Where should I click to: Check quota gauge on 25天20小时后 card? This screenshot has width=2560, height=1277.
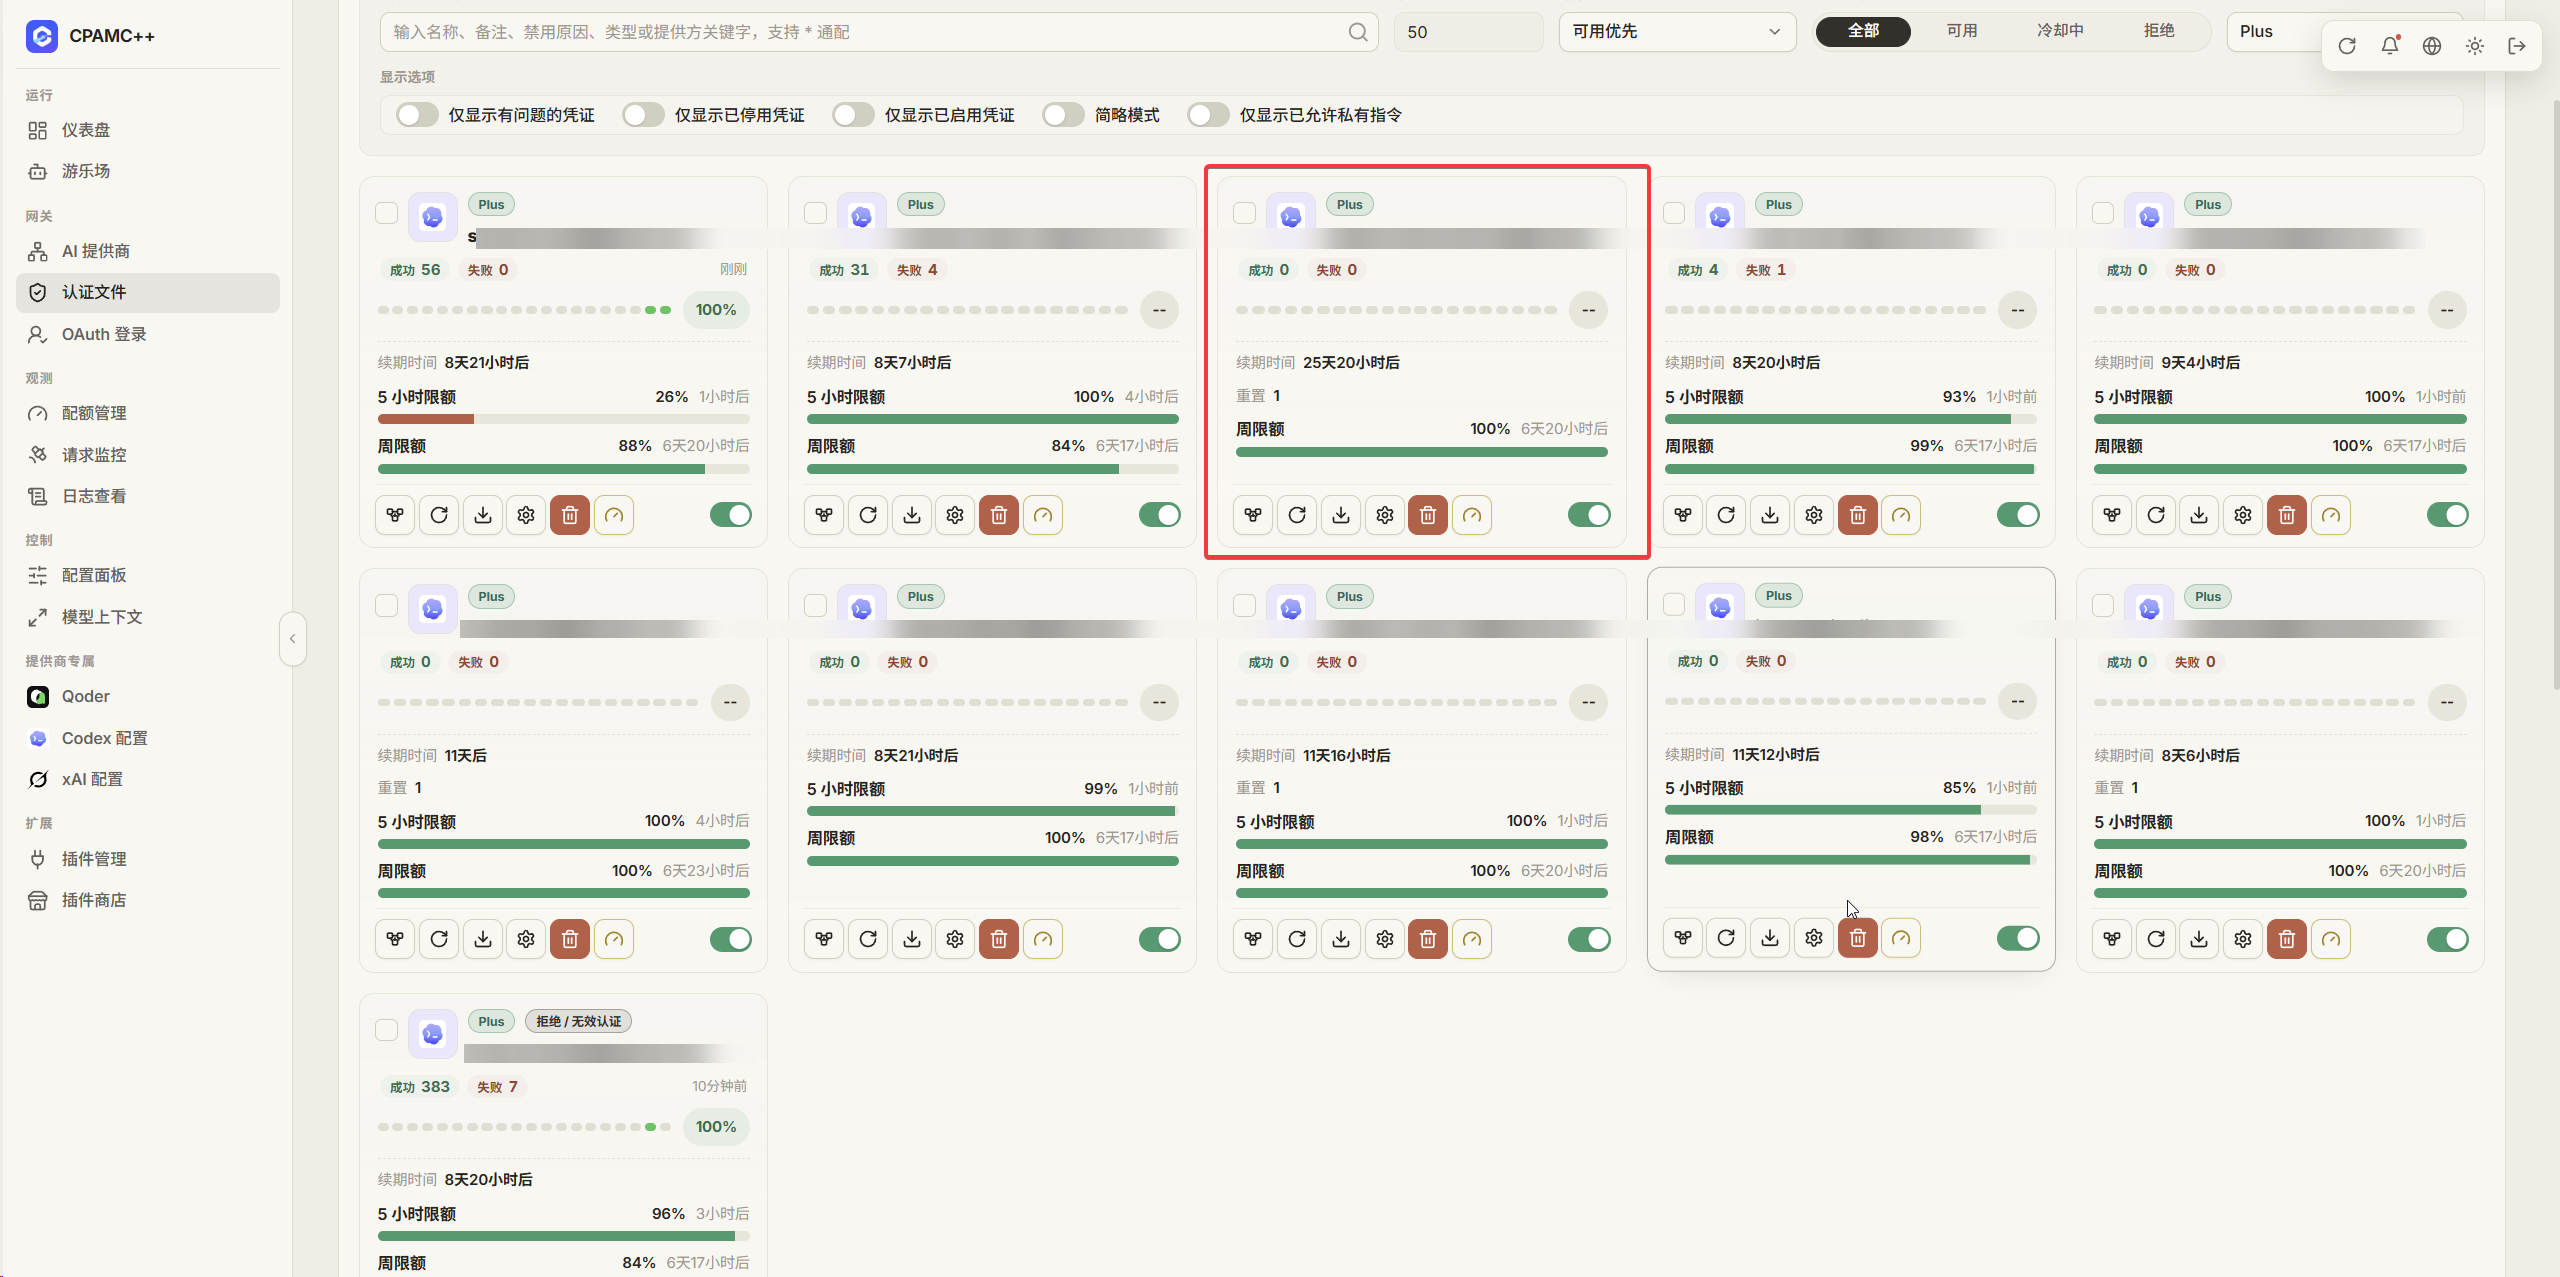1472,515
